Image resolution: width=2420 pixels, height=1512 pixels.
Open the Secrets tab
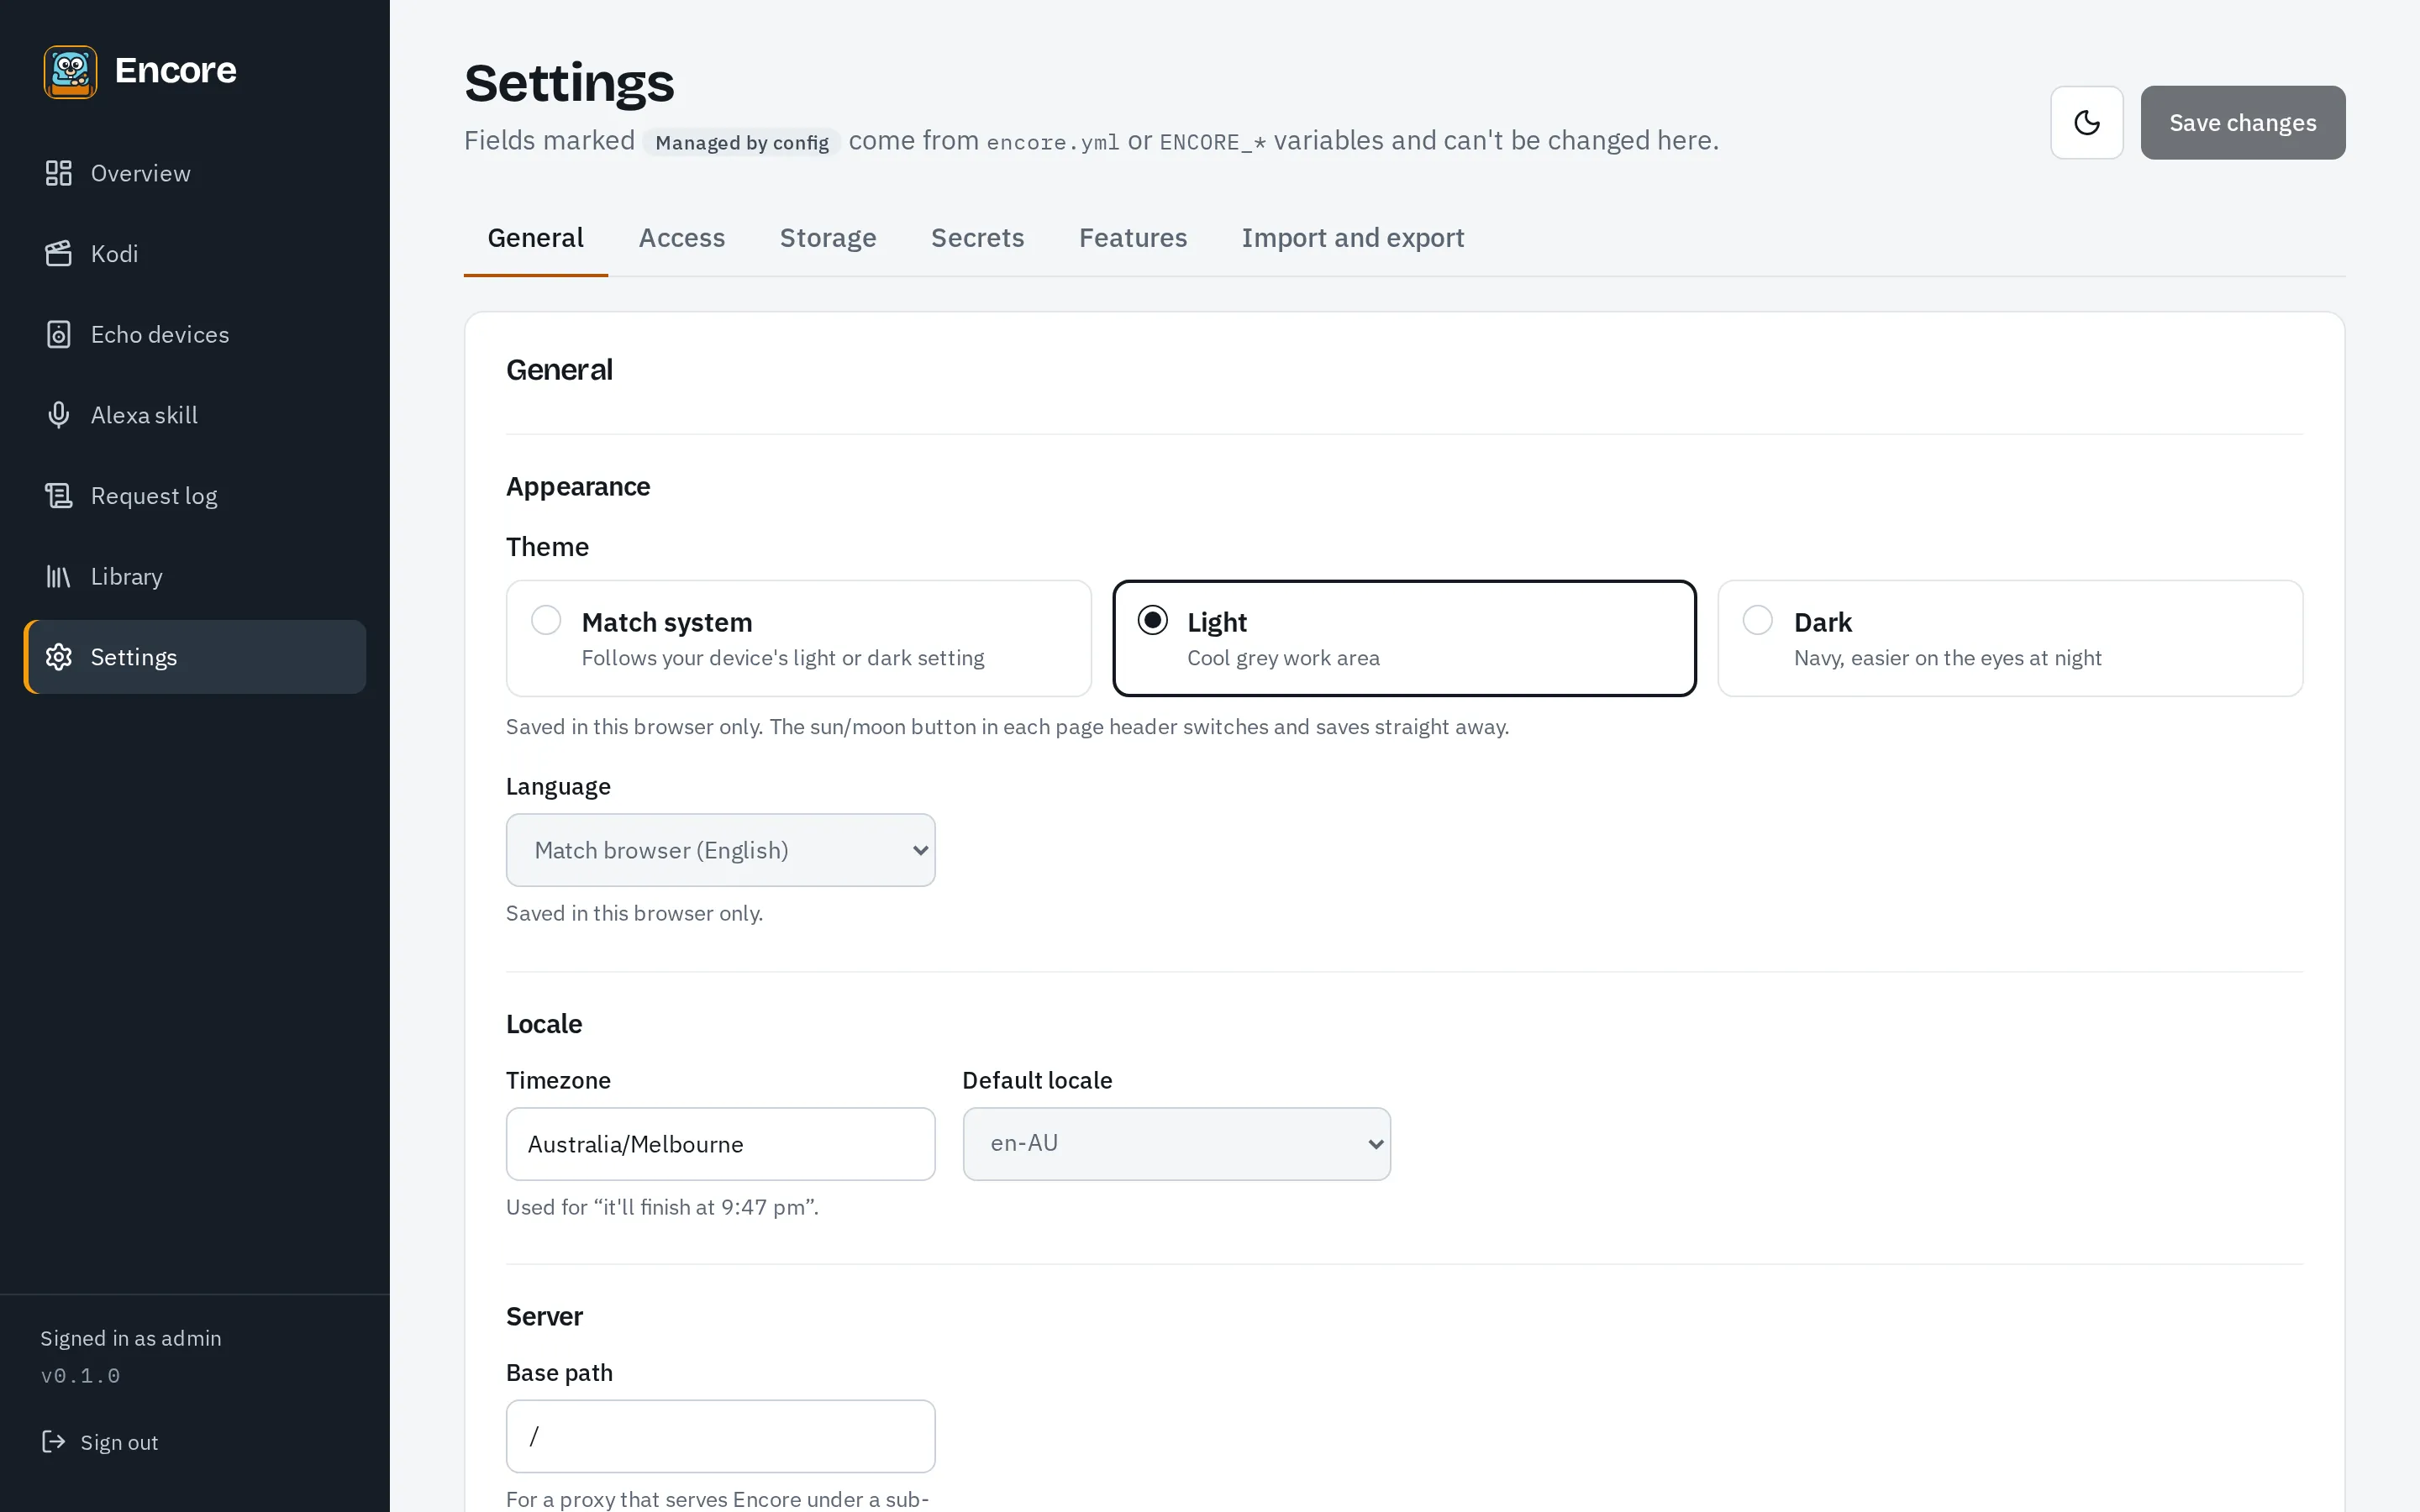coord(977,238)
